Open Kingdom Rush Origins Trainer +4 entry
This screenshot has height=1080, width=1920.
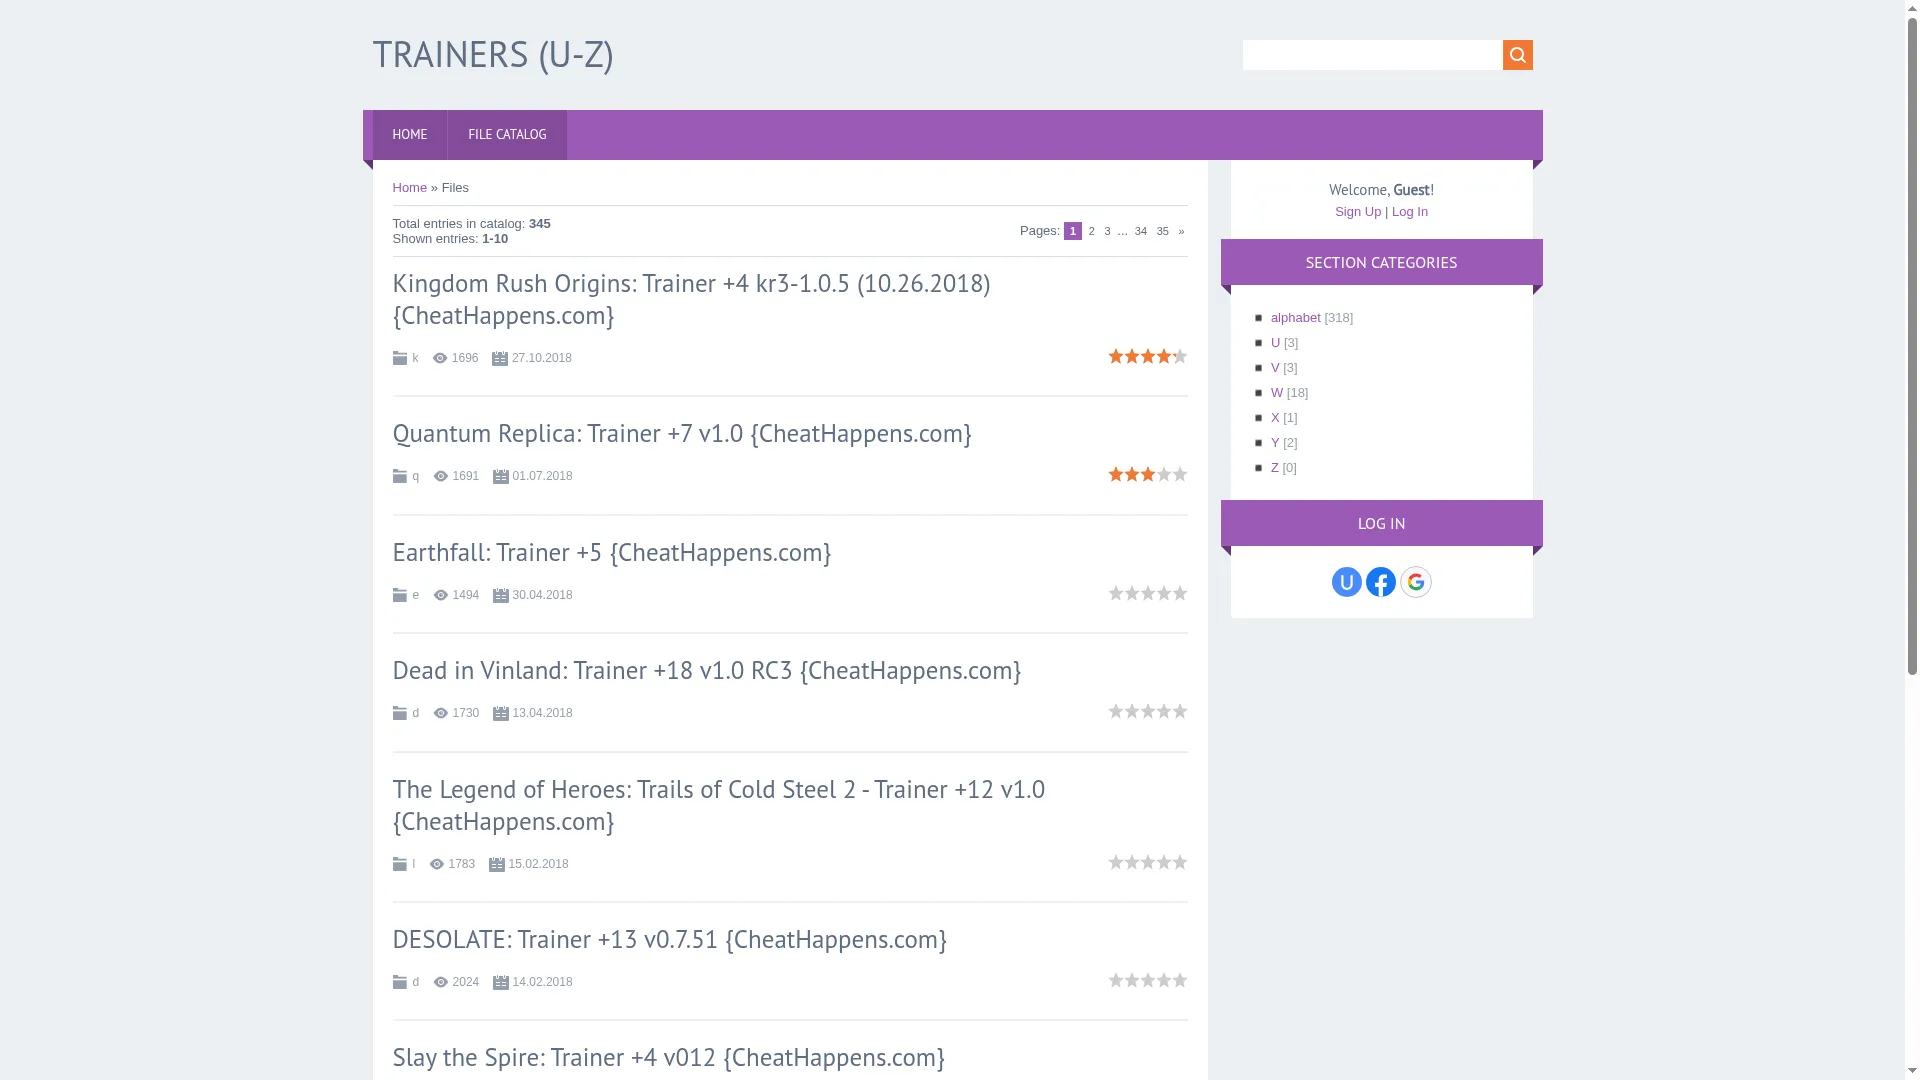coord(691,299)
